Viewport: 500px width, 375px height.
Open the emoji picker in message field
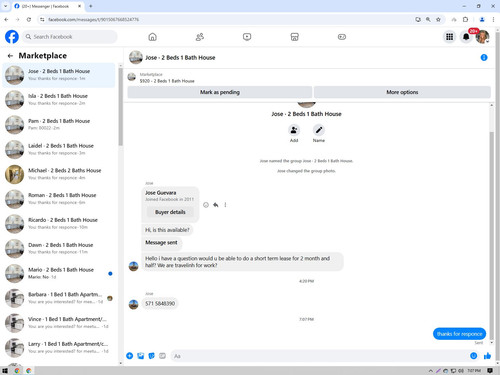[473, 356]
